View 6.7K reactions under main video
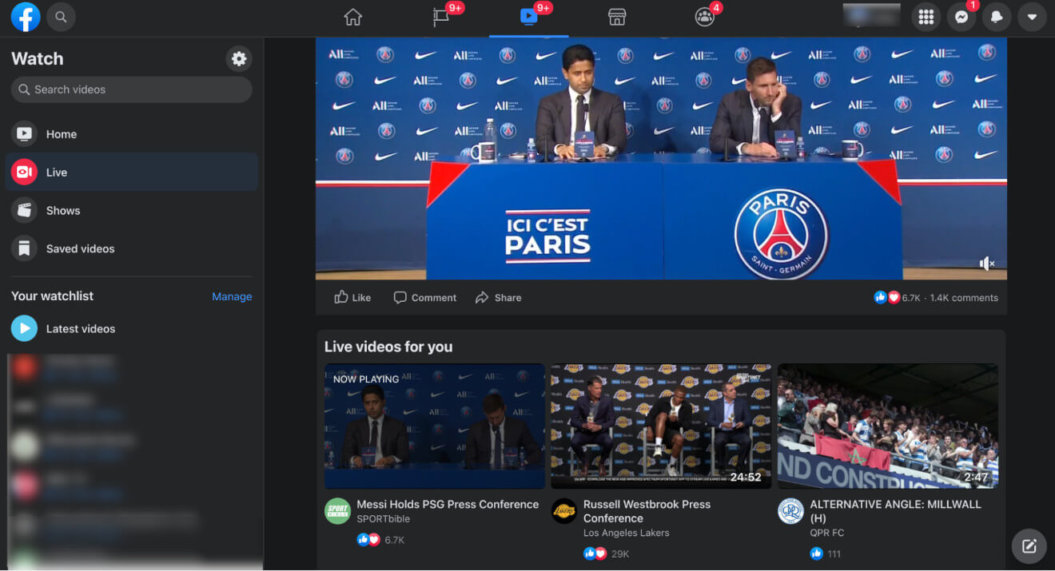 [896, 298]
